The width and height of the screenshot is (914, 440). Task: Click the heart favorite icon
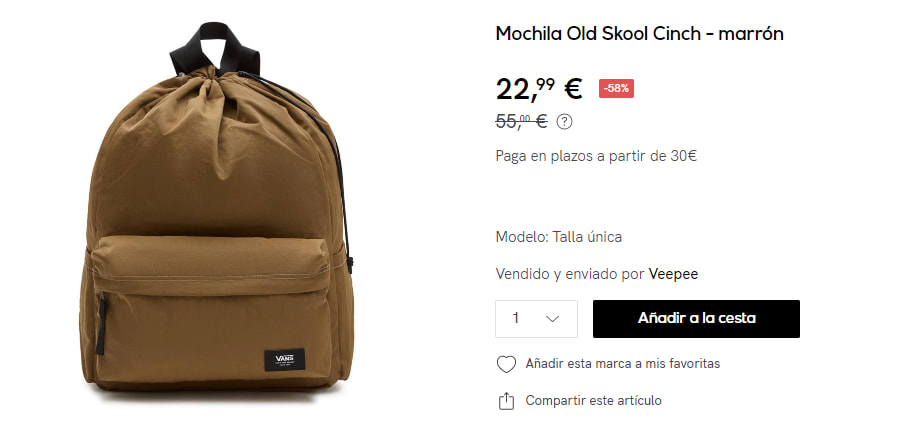(x=506, y=364)
